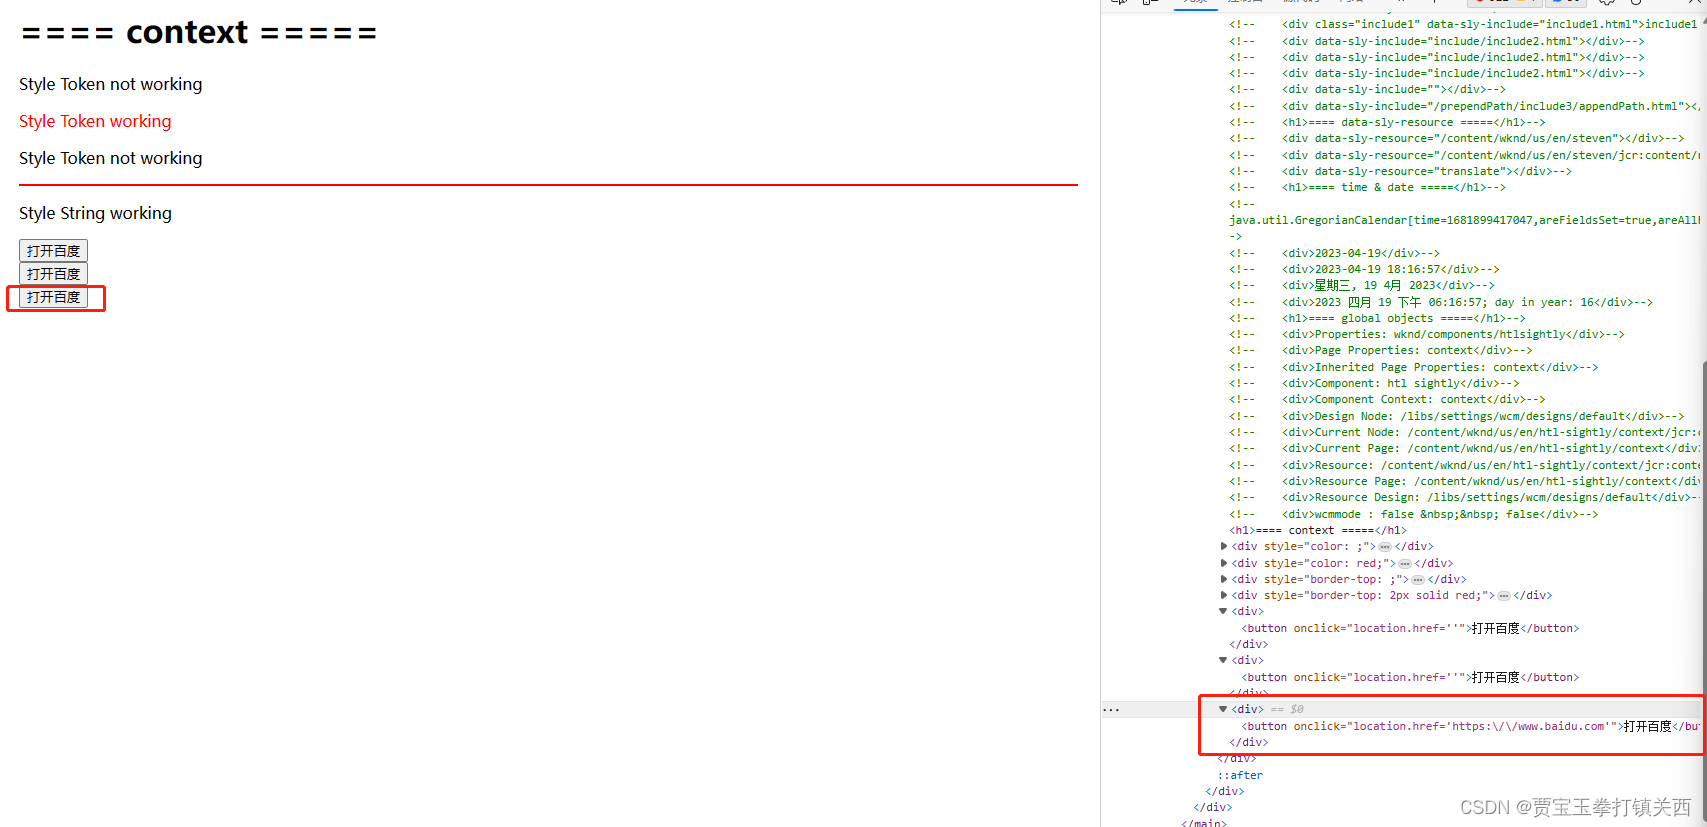Viewport: 1707px width, 827px height.
Task: Click the '==== context =====' page heading
Action: point(199,33)
